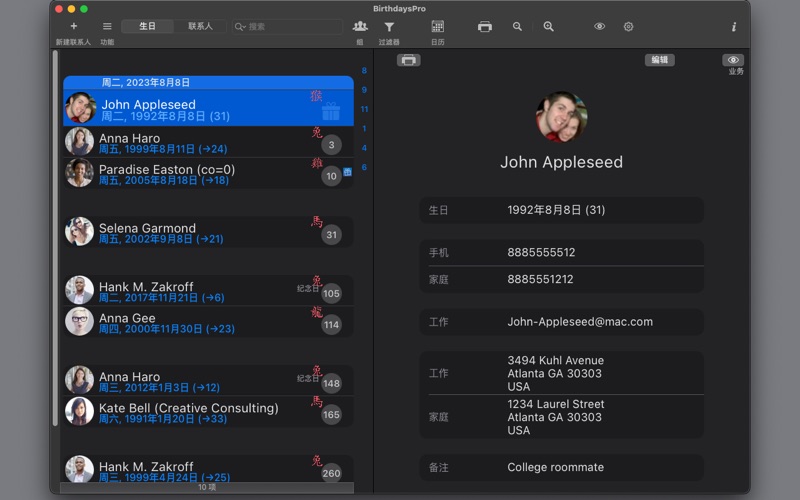The height and width of the screenshot is (500, 800).
Task: Click the info icon in toolbar
Action: coord(733,26)
